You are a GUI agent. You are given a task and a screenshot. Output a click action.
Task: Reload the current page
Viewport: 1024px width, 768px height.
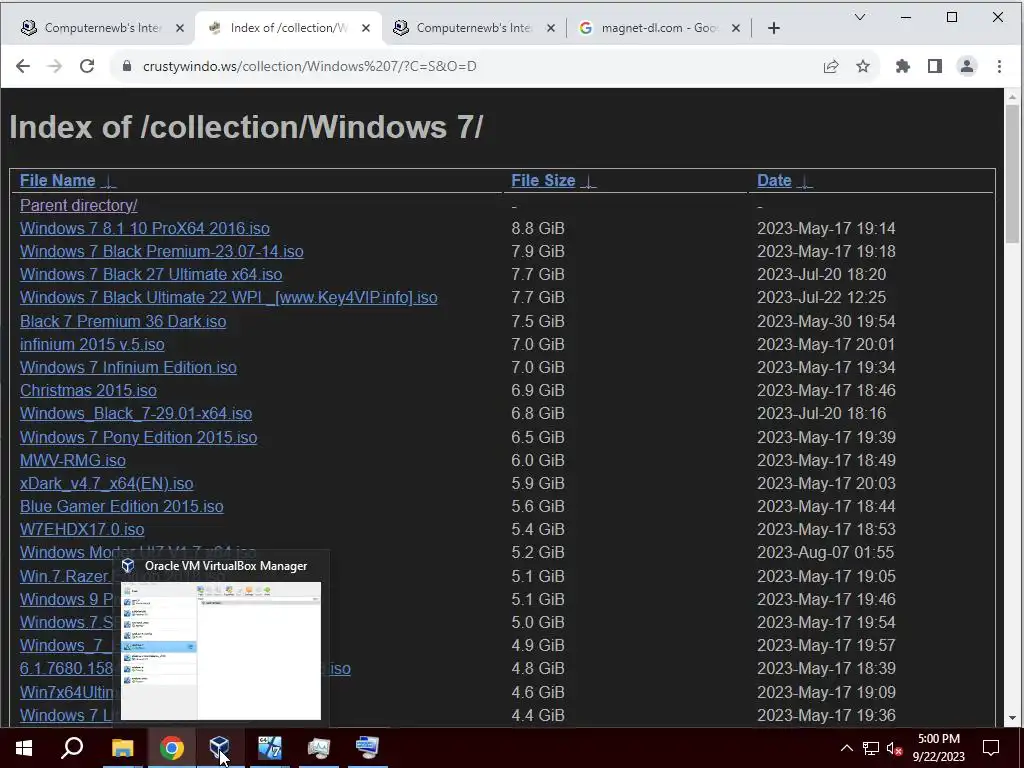[x=87, y=66]
